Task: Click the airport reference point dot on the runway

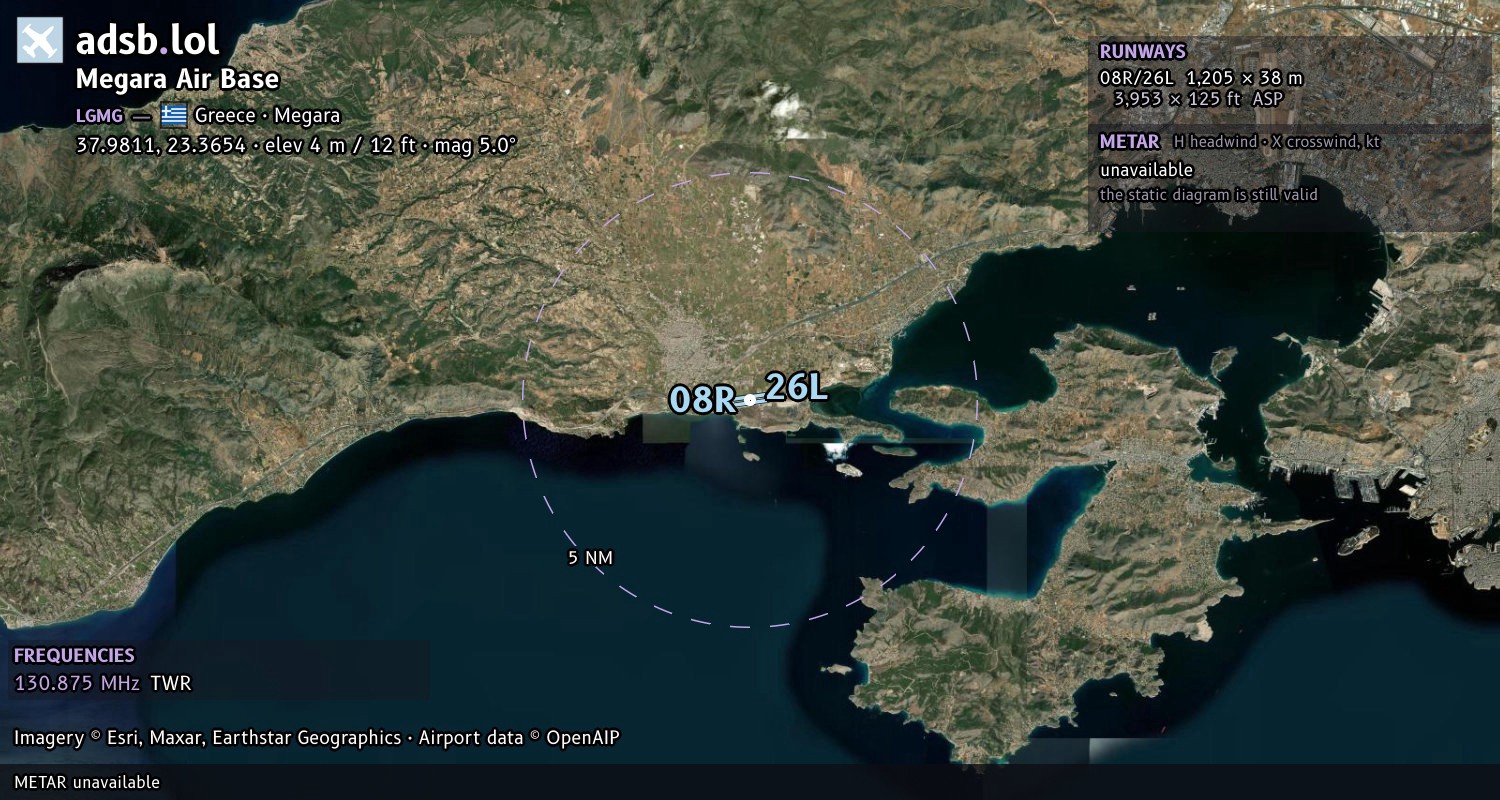Action: click(x=750, y=399)
